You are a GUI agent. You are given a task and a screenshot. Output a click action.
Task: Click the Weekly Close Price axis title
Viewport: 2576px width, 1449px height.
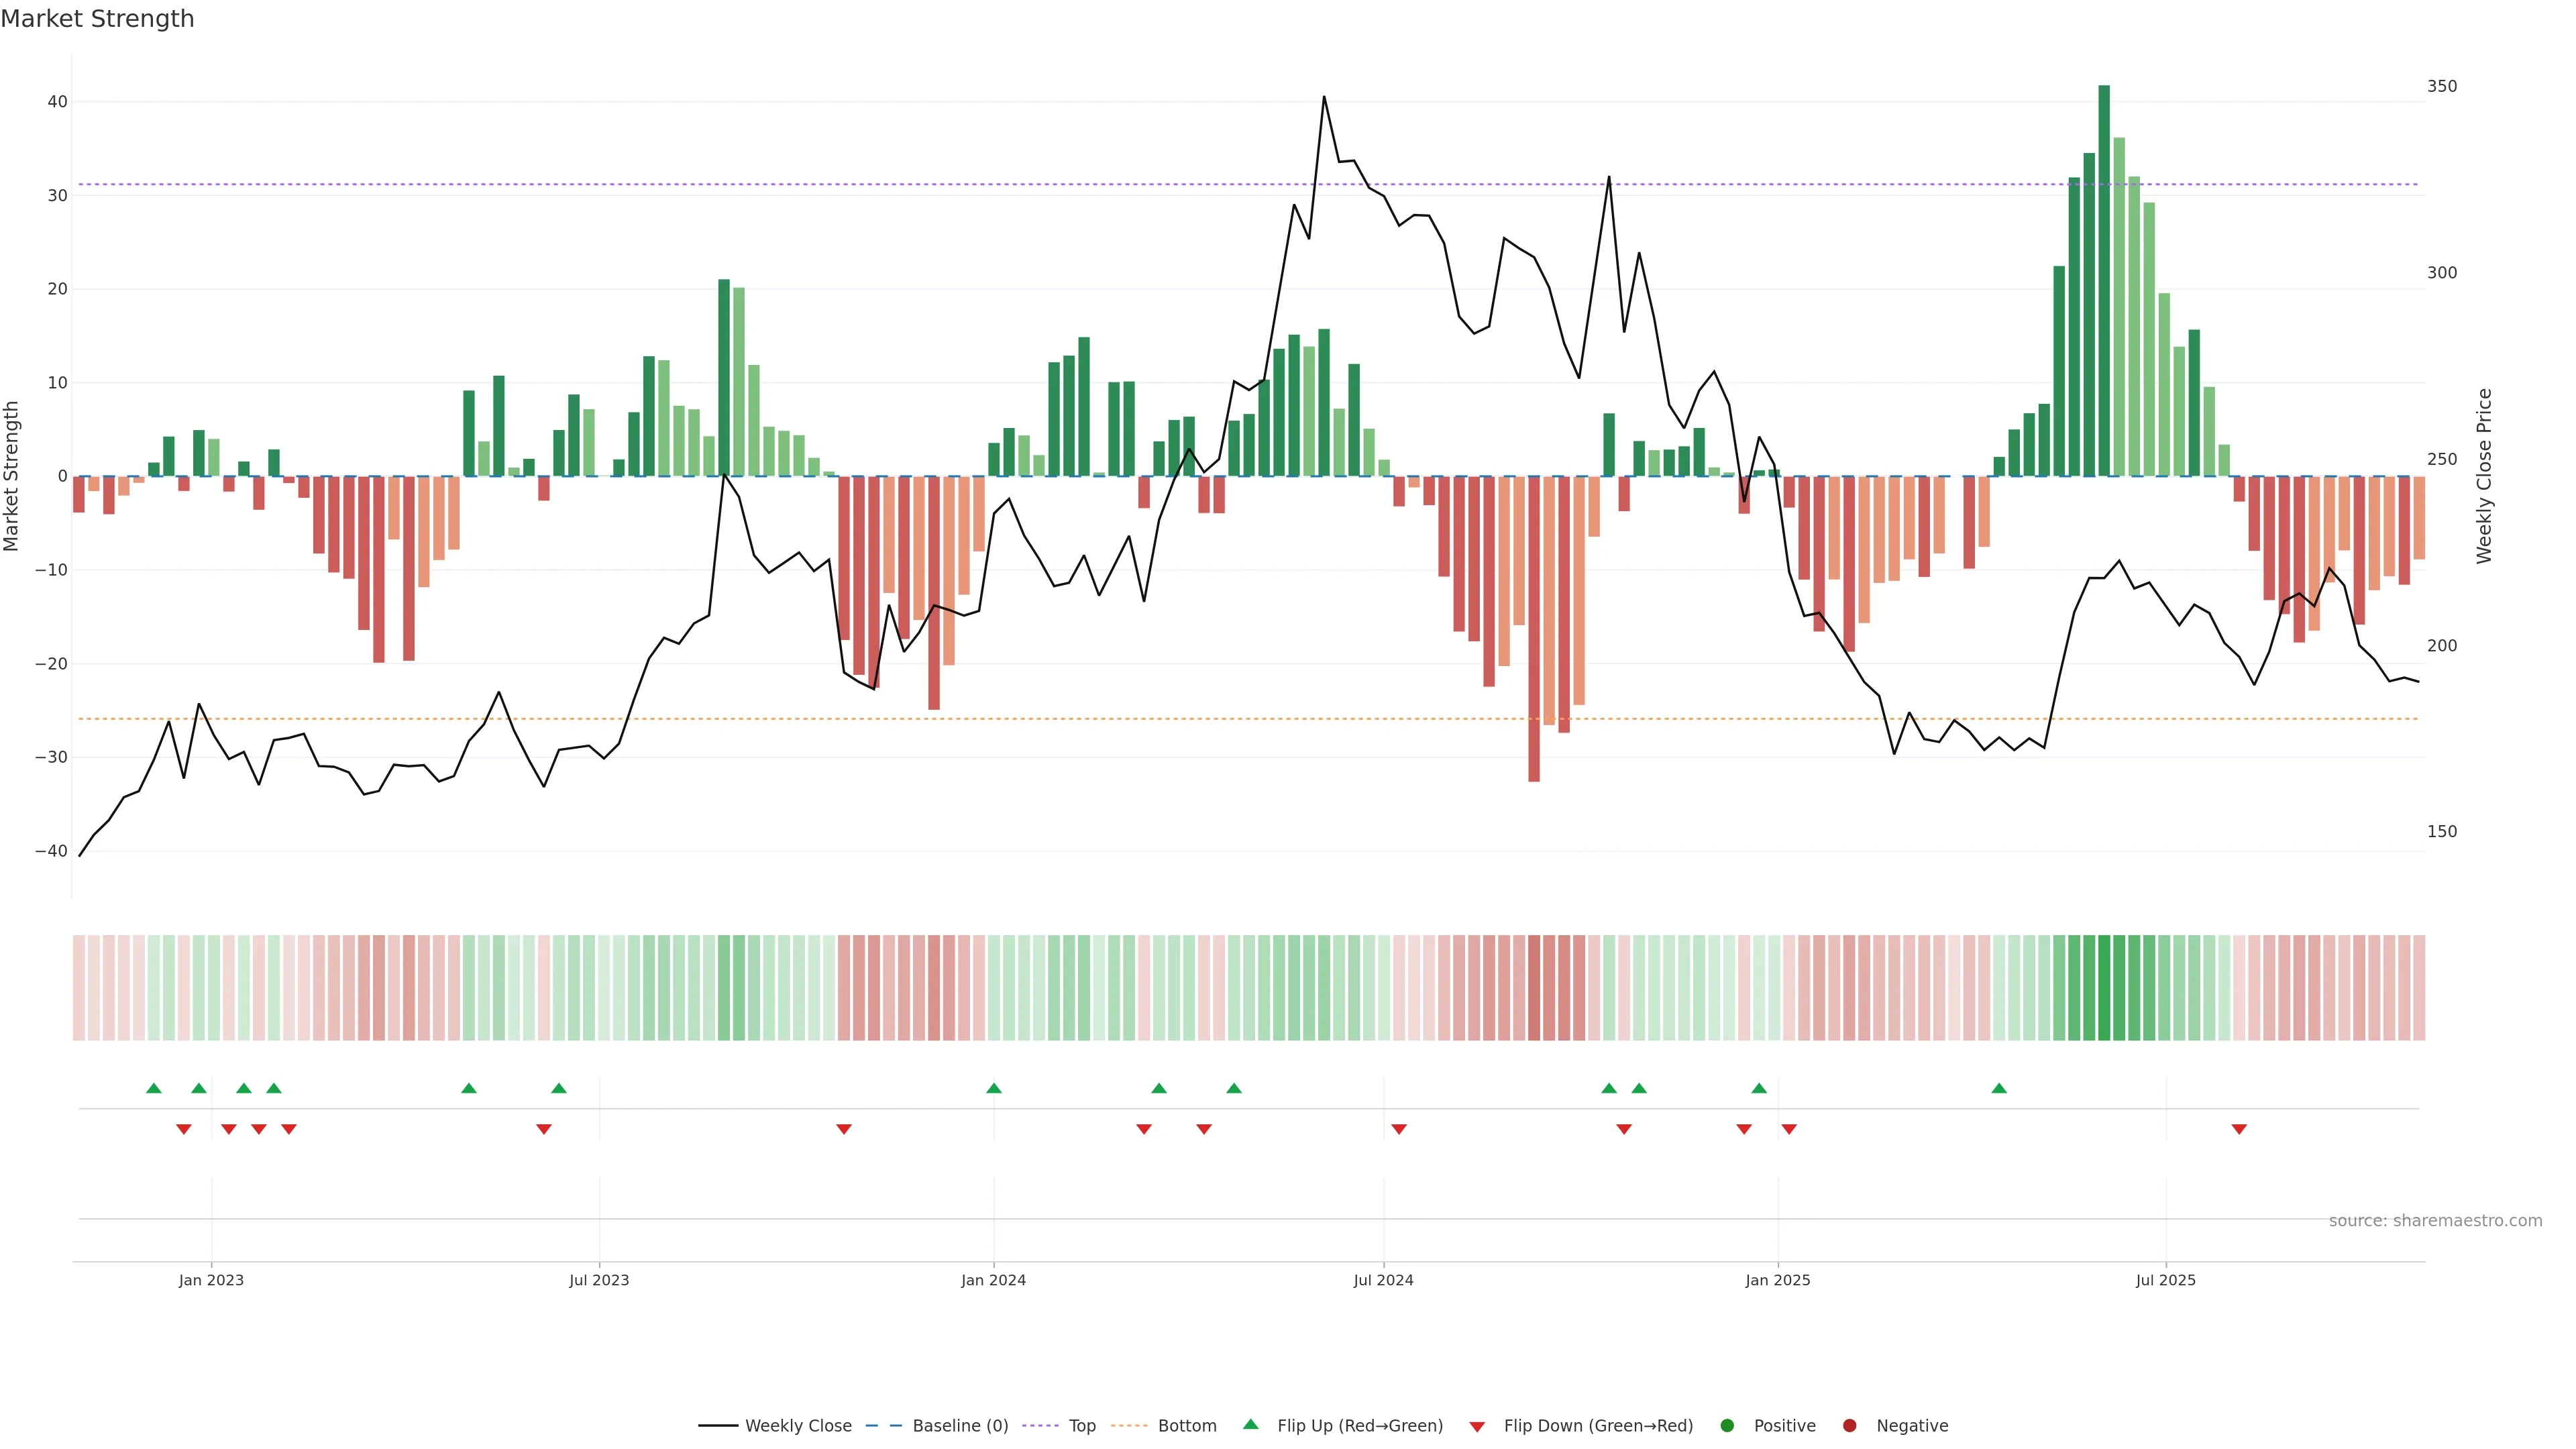(2484, 476)
